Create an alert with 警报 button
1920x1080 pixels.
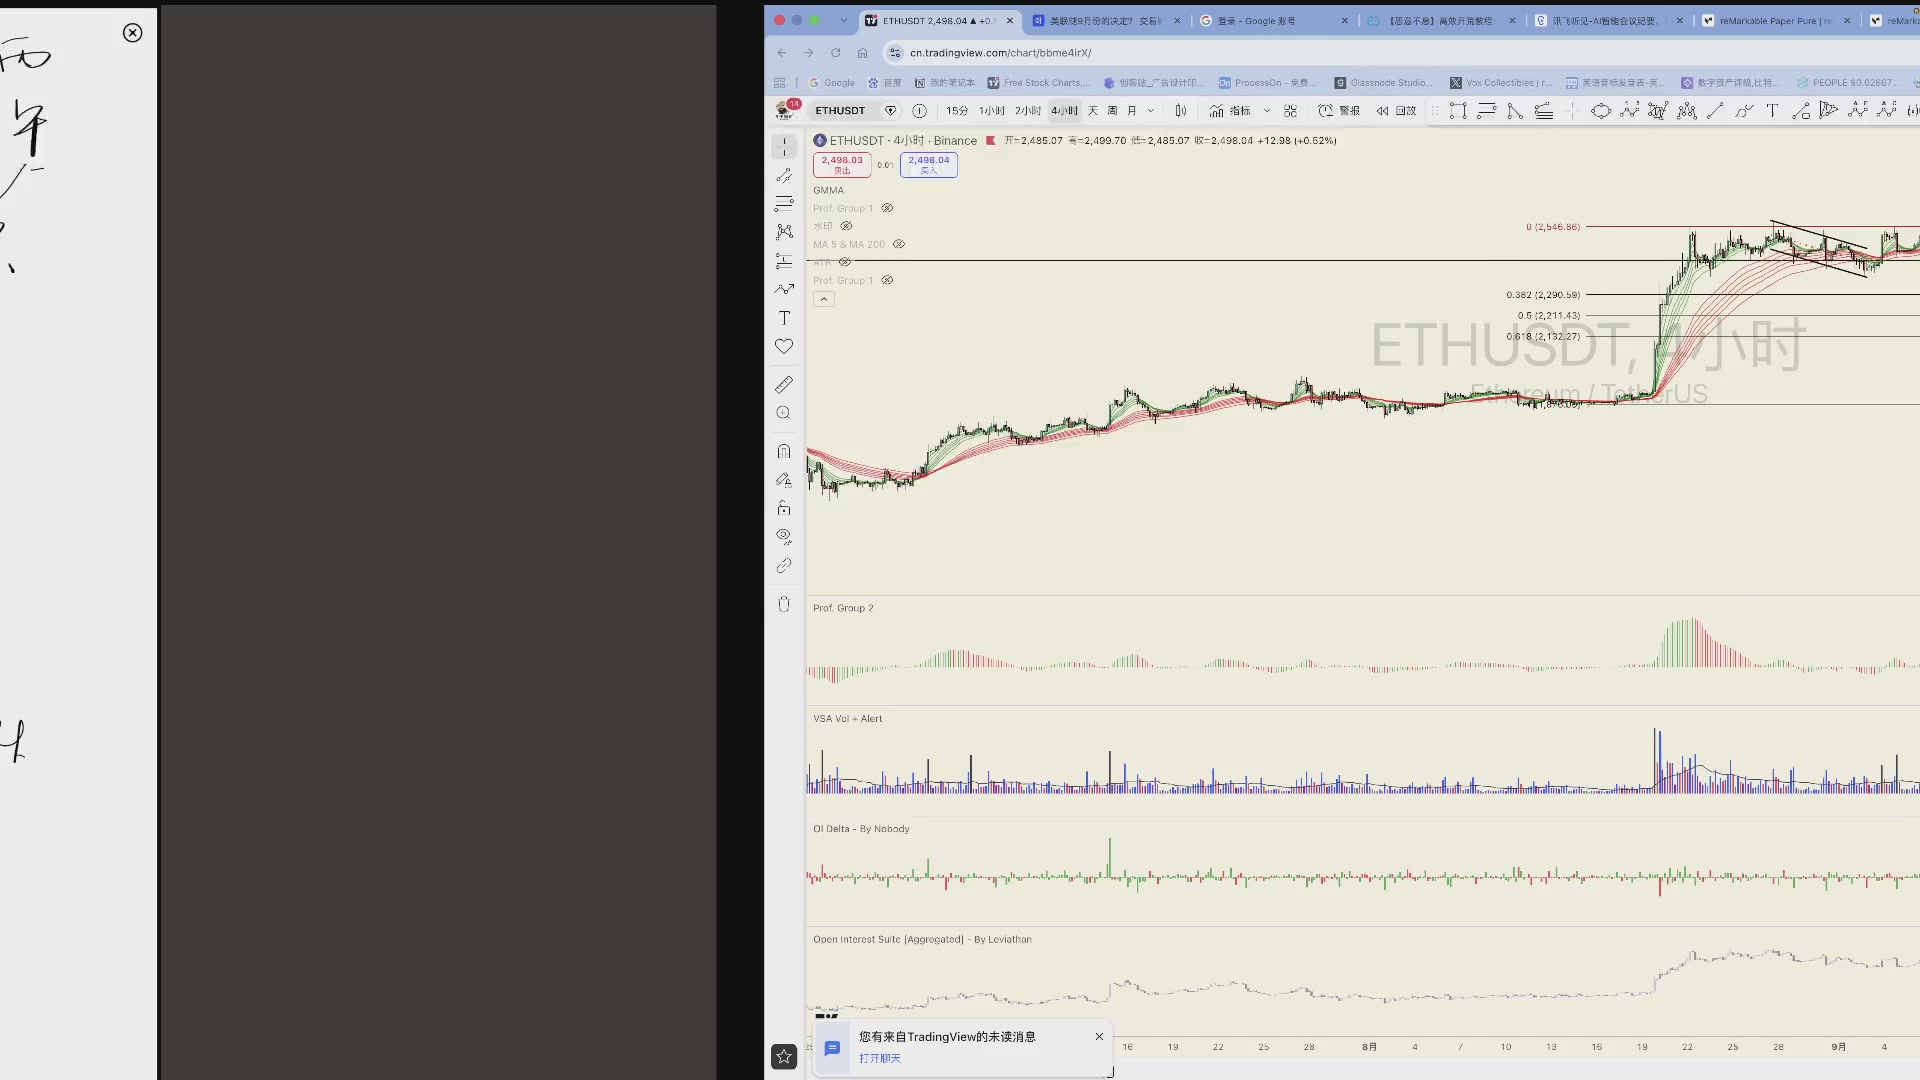[1339, 111]
